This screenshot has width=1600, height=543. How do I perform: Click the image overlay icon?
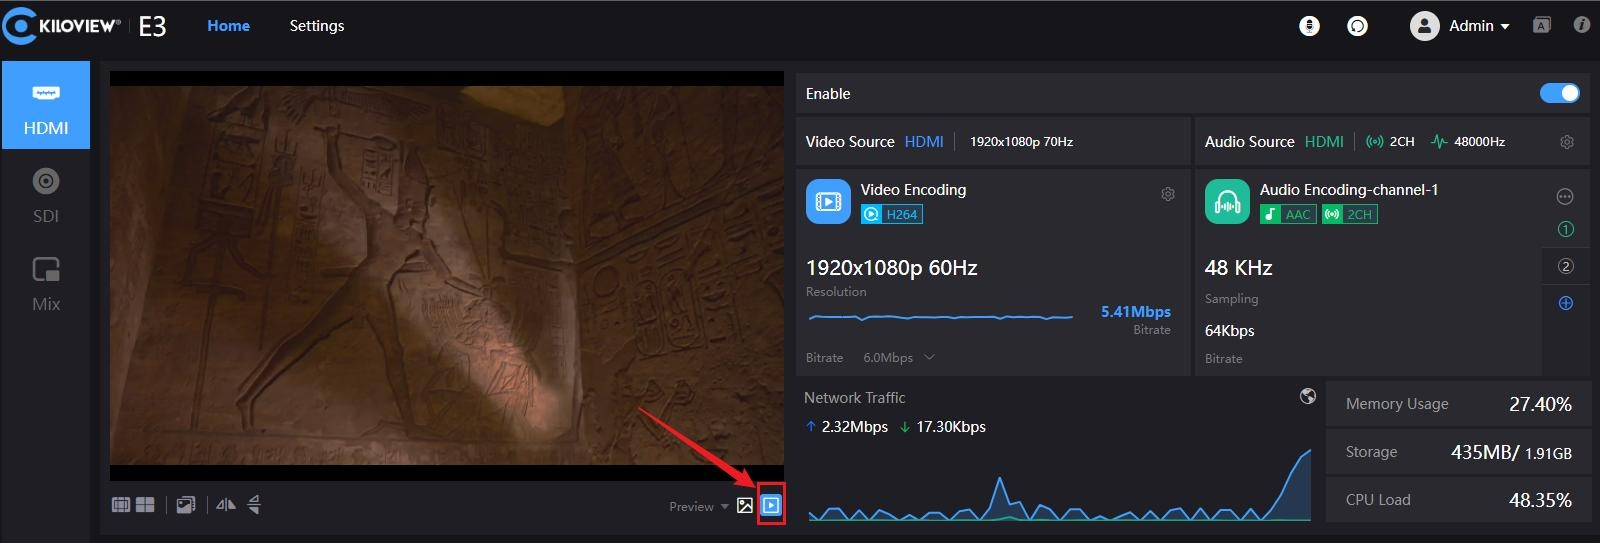tap(186, 505)
